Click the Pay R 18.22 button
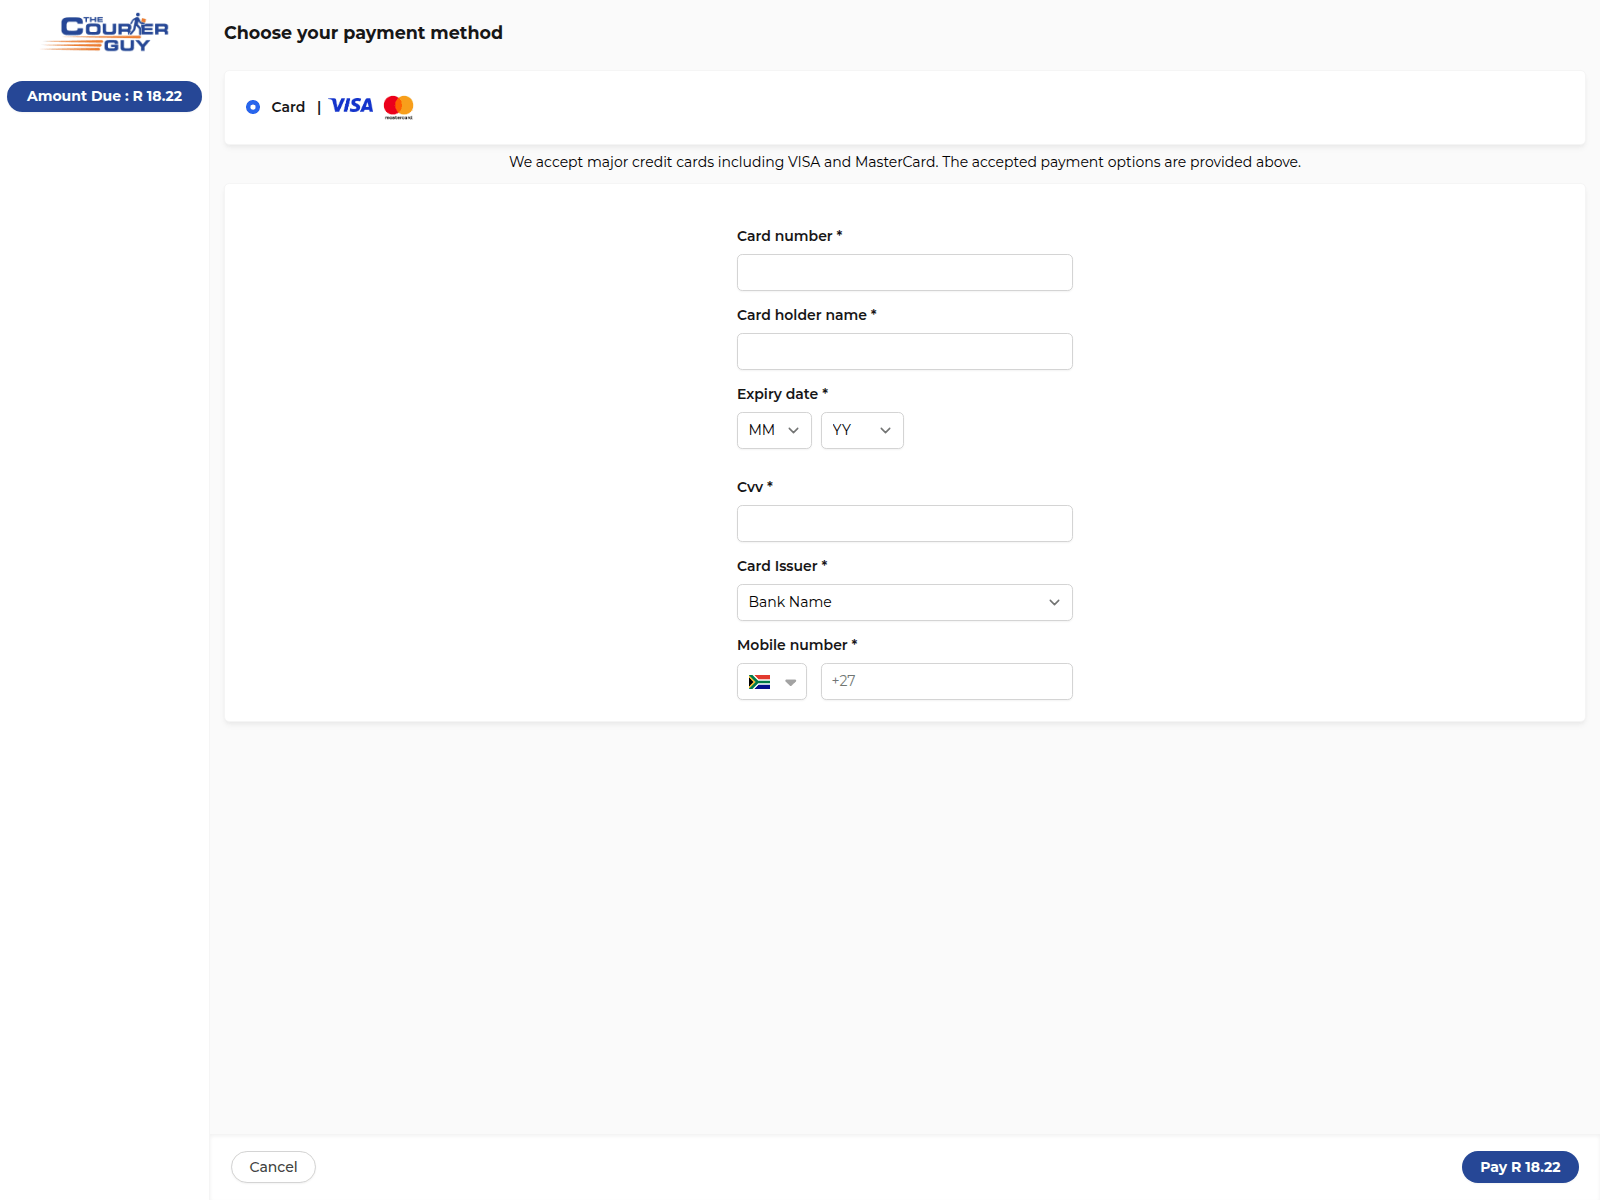The height and width of the screenshot is (1200, 1600). (x=1520, y=1167)
